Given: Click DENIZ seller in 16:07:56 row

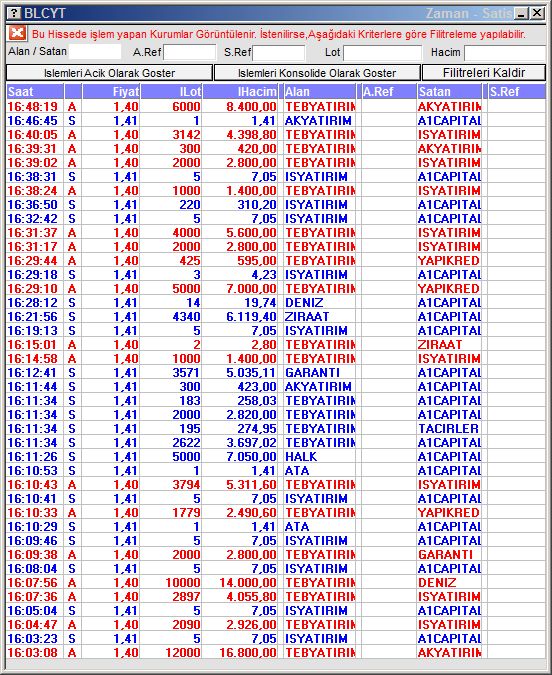Looking at the screenshot, I should 437,582.
